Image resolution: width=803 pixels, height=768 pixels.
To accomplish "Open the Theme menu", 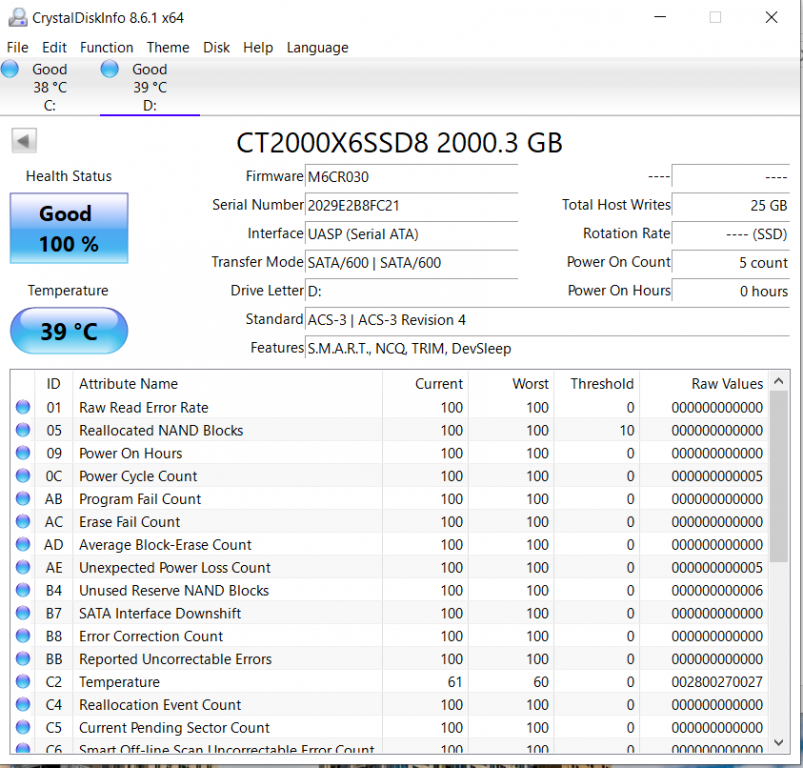I will pos(168,47).
